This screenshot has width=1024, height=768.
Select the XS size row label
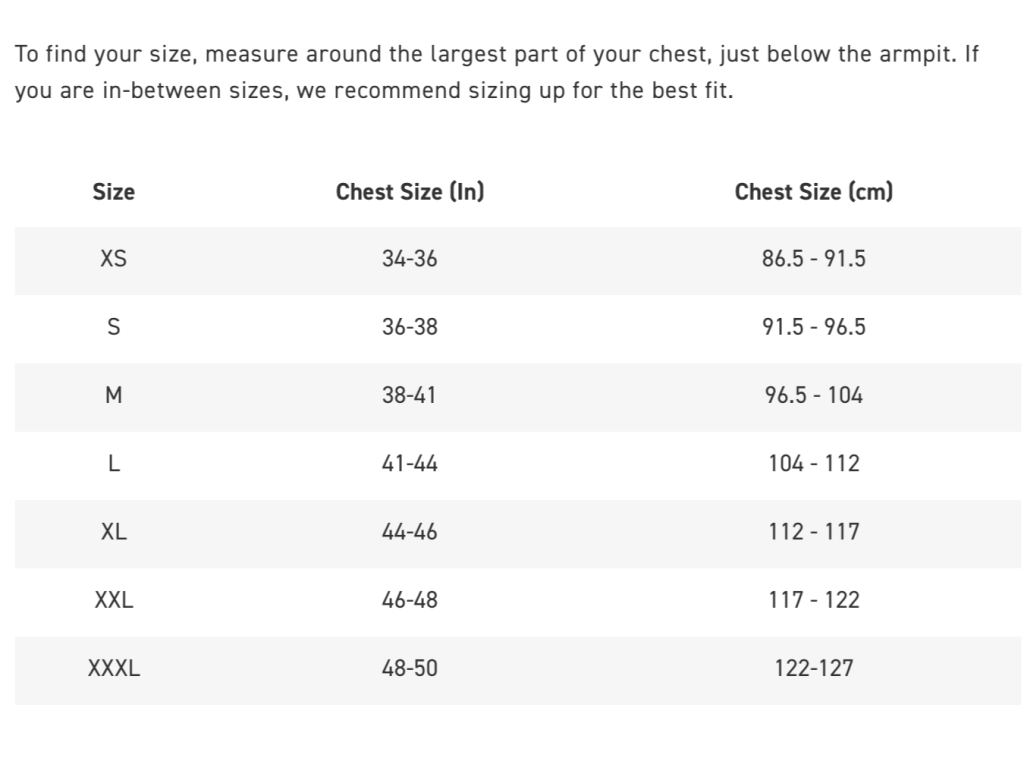click(114, 259)
